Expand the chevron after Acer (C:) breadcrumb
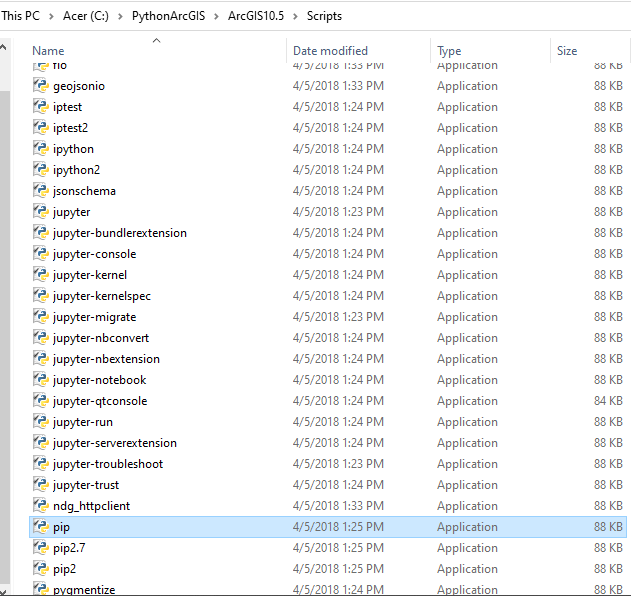631x596 pixels. (x=121, y=17)
